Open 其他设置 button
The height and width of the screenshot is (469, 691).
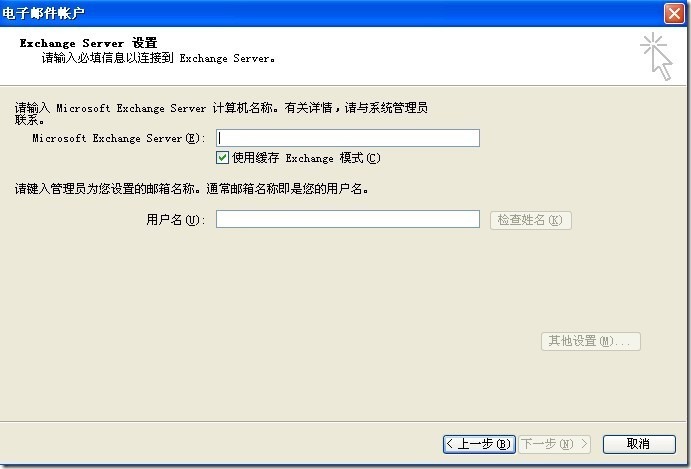[x=591, y=341]
